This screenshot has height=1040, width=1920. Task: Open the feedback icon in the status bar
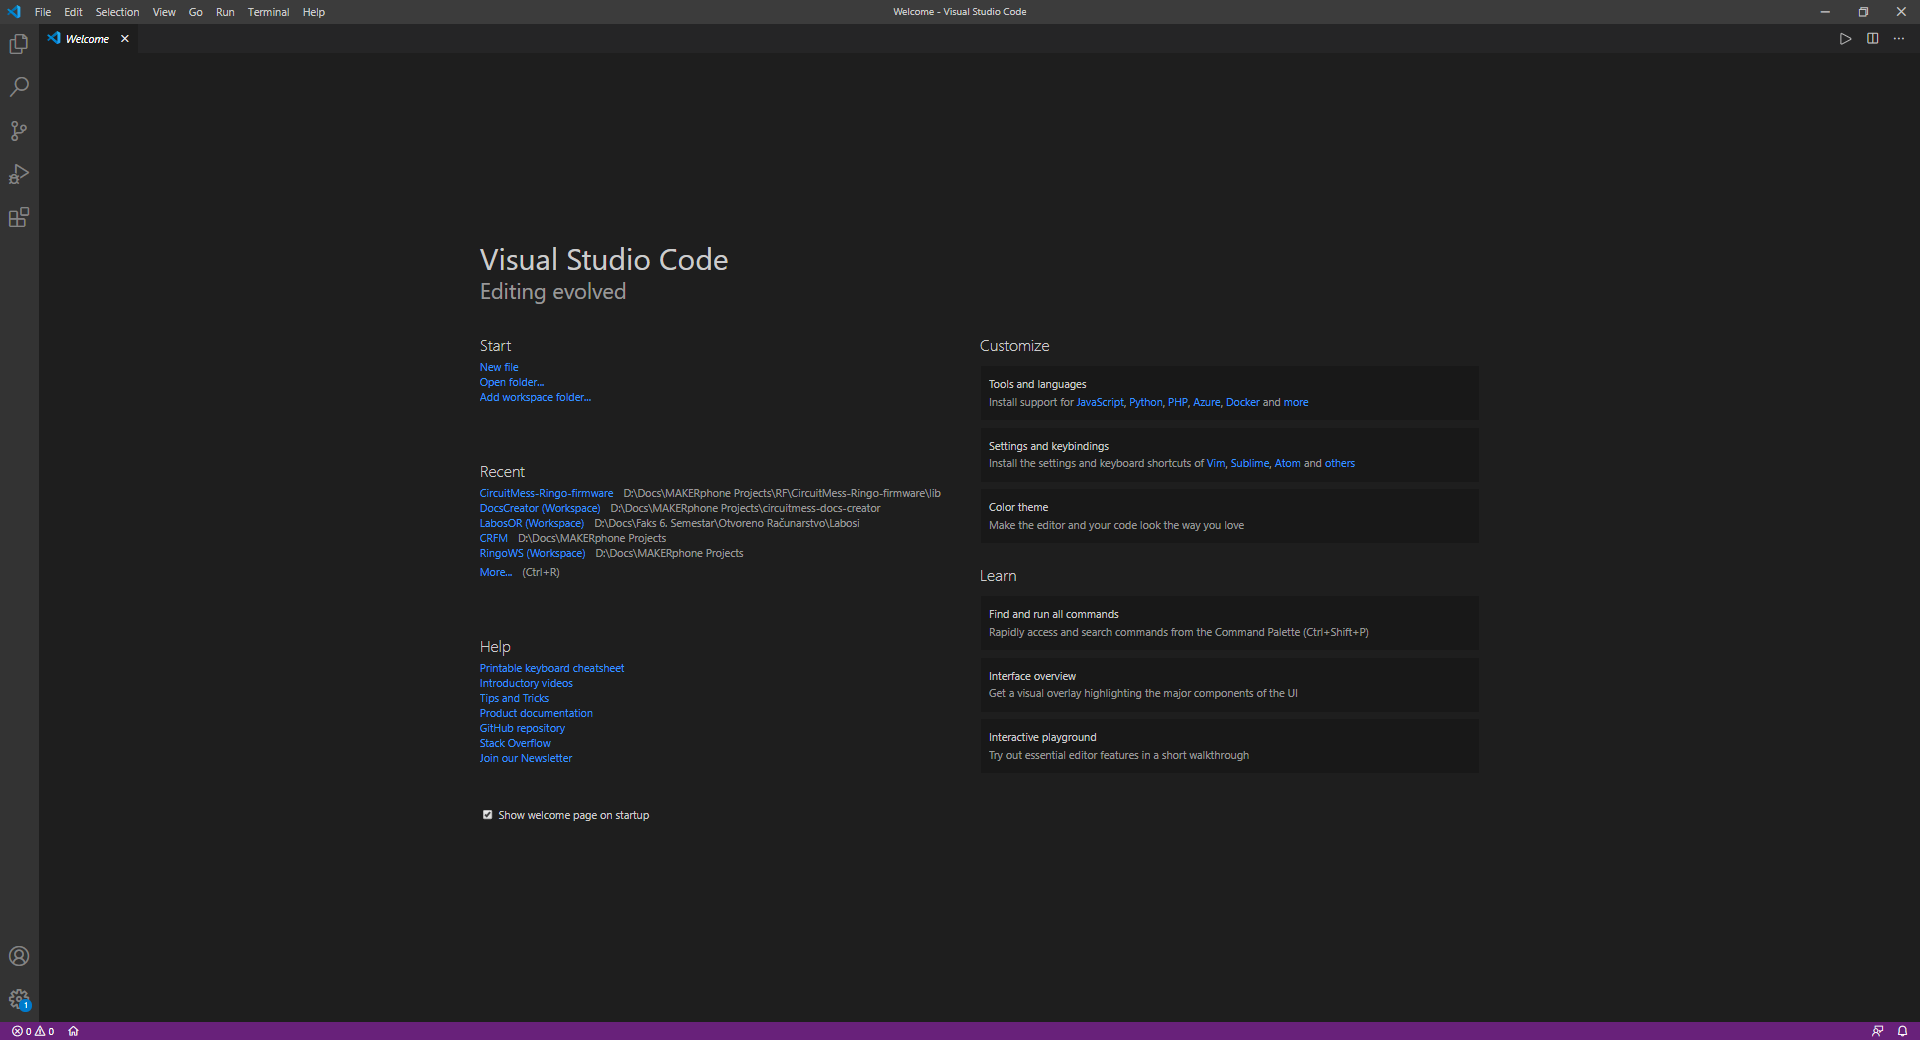(x=1877, y=1031)
